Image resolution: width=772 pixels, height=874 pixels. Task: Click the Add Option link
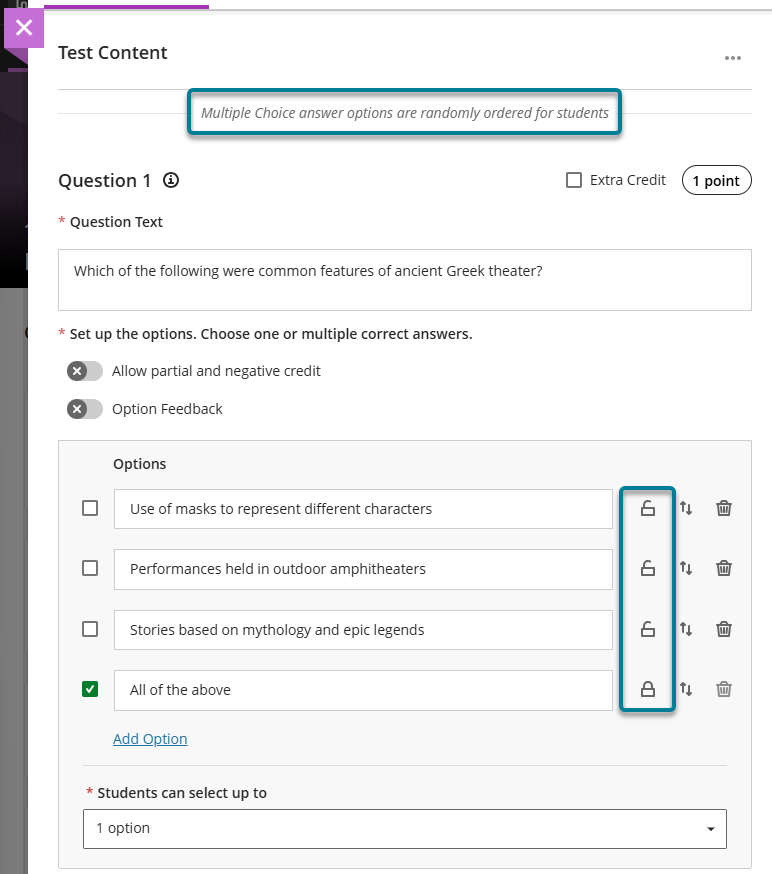pos(149,738)
